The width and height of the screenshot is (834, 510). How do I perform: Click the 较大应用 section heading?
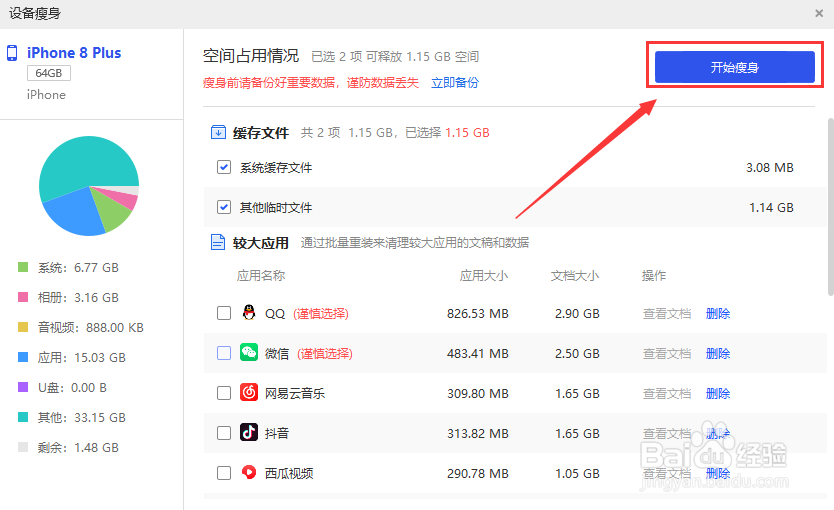[261, 243]
